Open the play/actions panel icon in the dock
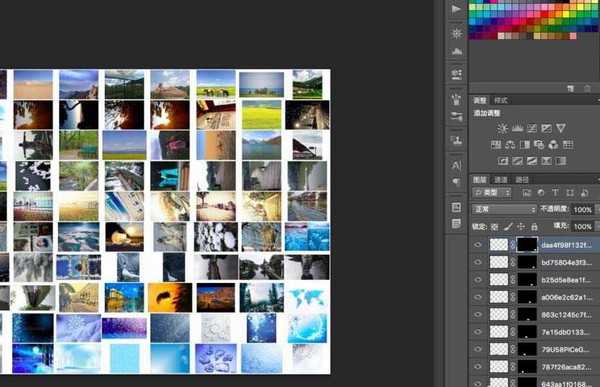 (456, 9)
